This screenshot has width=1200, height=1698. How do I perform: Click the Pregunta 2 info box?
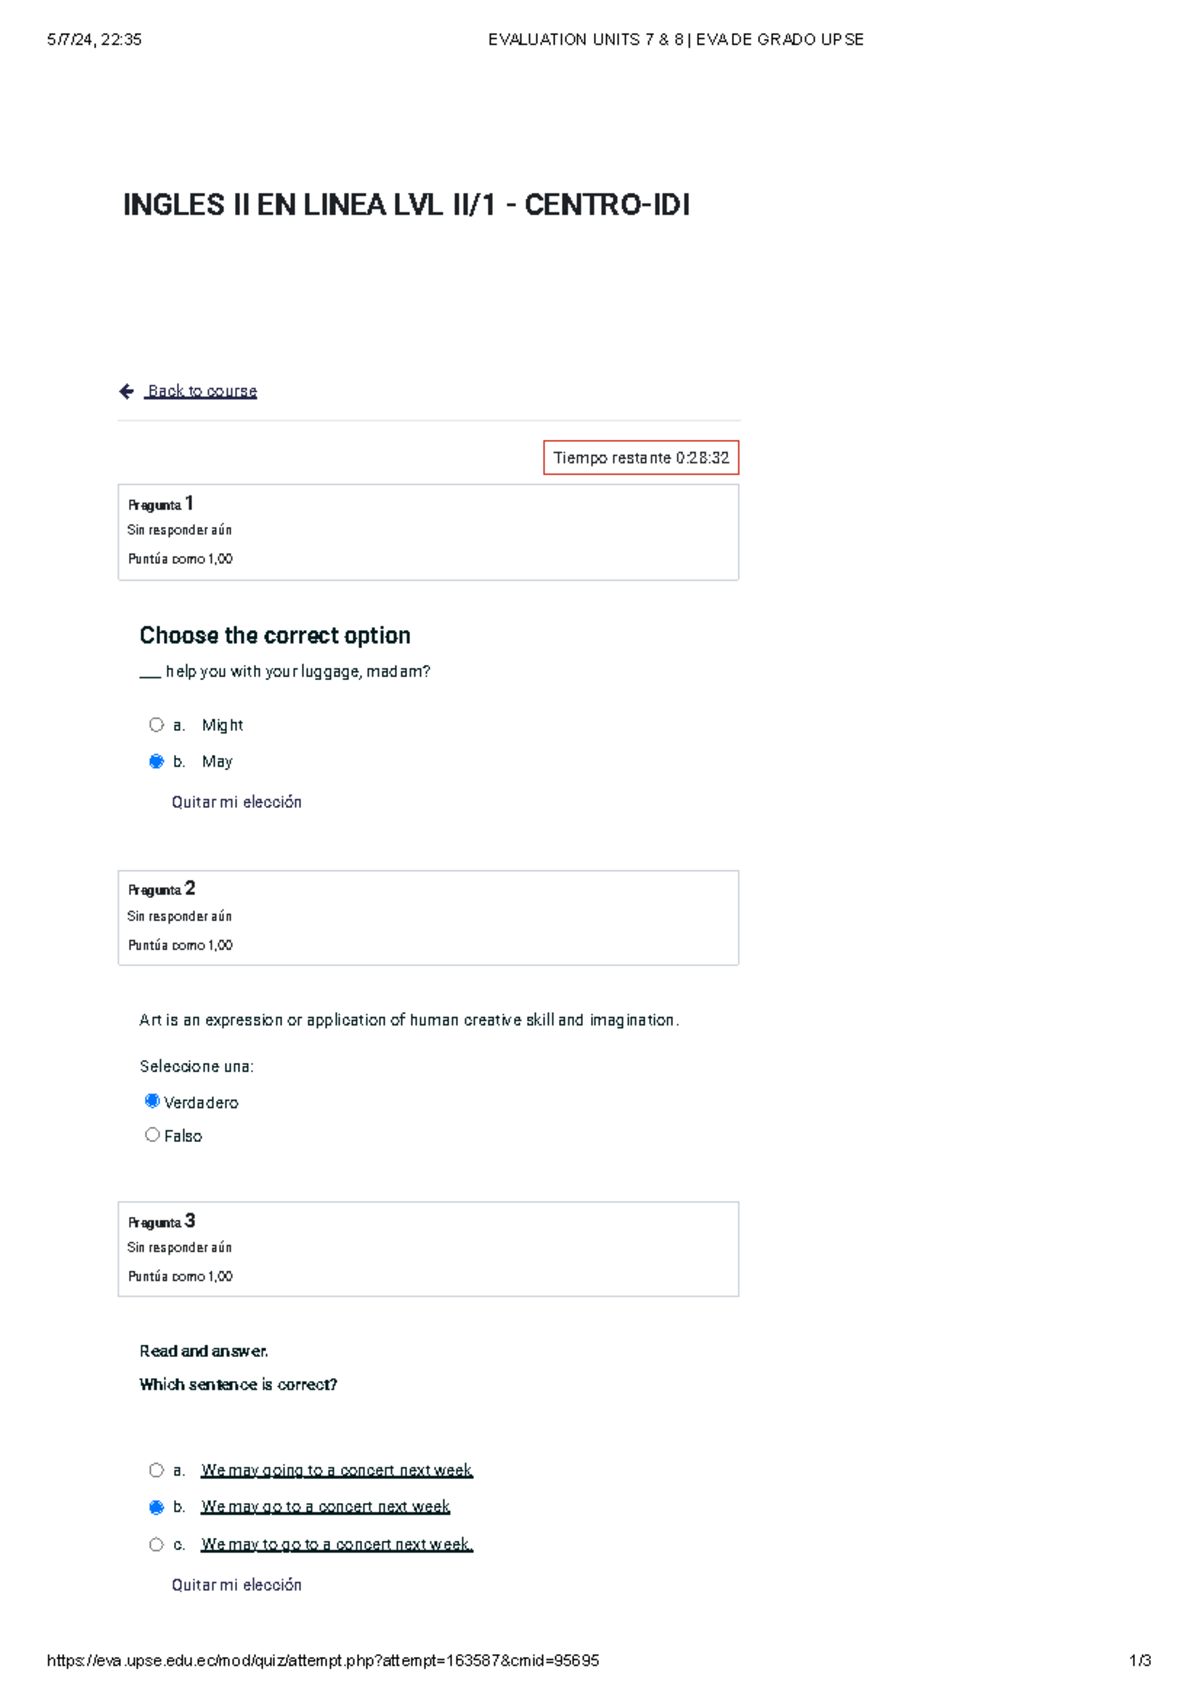[428, 918]
